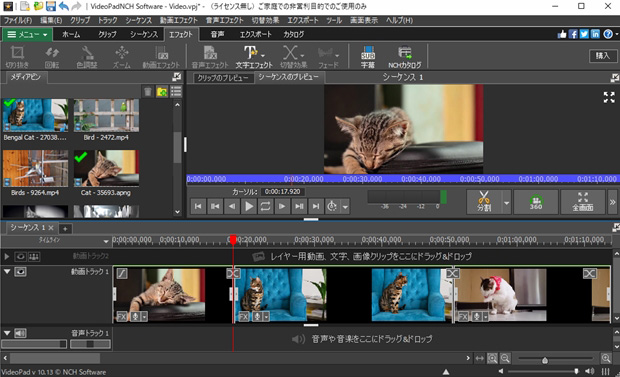Jump to start of sequence

198,206
